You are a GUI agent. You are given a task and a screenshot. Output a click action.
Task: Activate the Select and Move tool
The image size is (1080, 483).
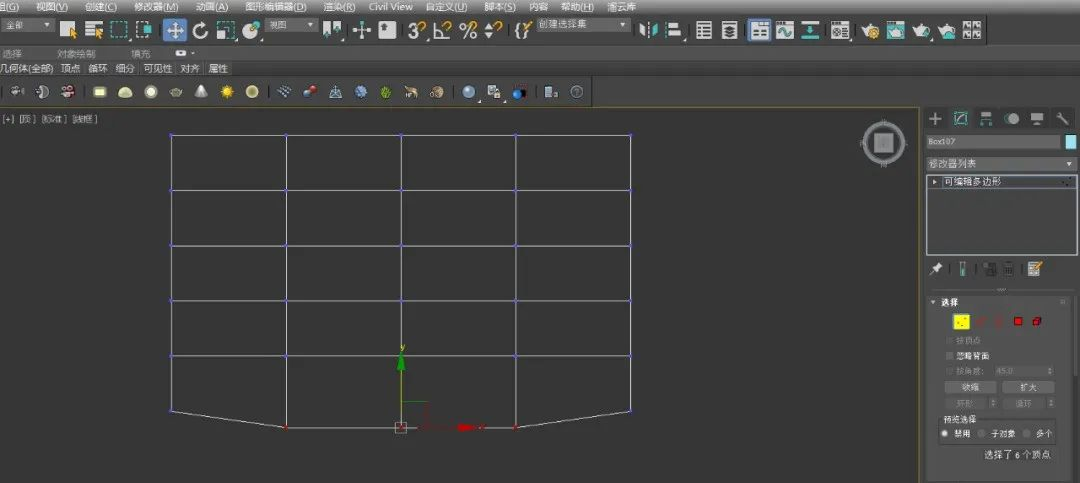pyautogui.click(x=175, y=30)
